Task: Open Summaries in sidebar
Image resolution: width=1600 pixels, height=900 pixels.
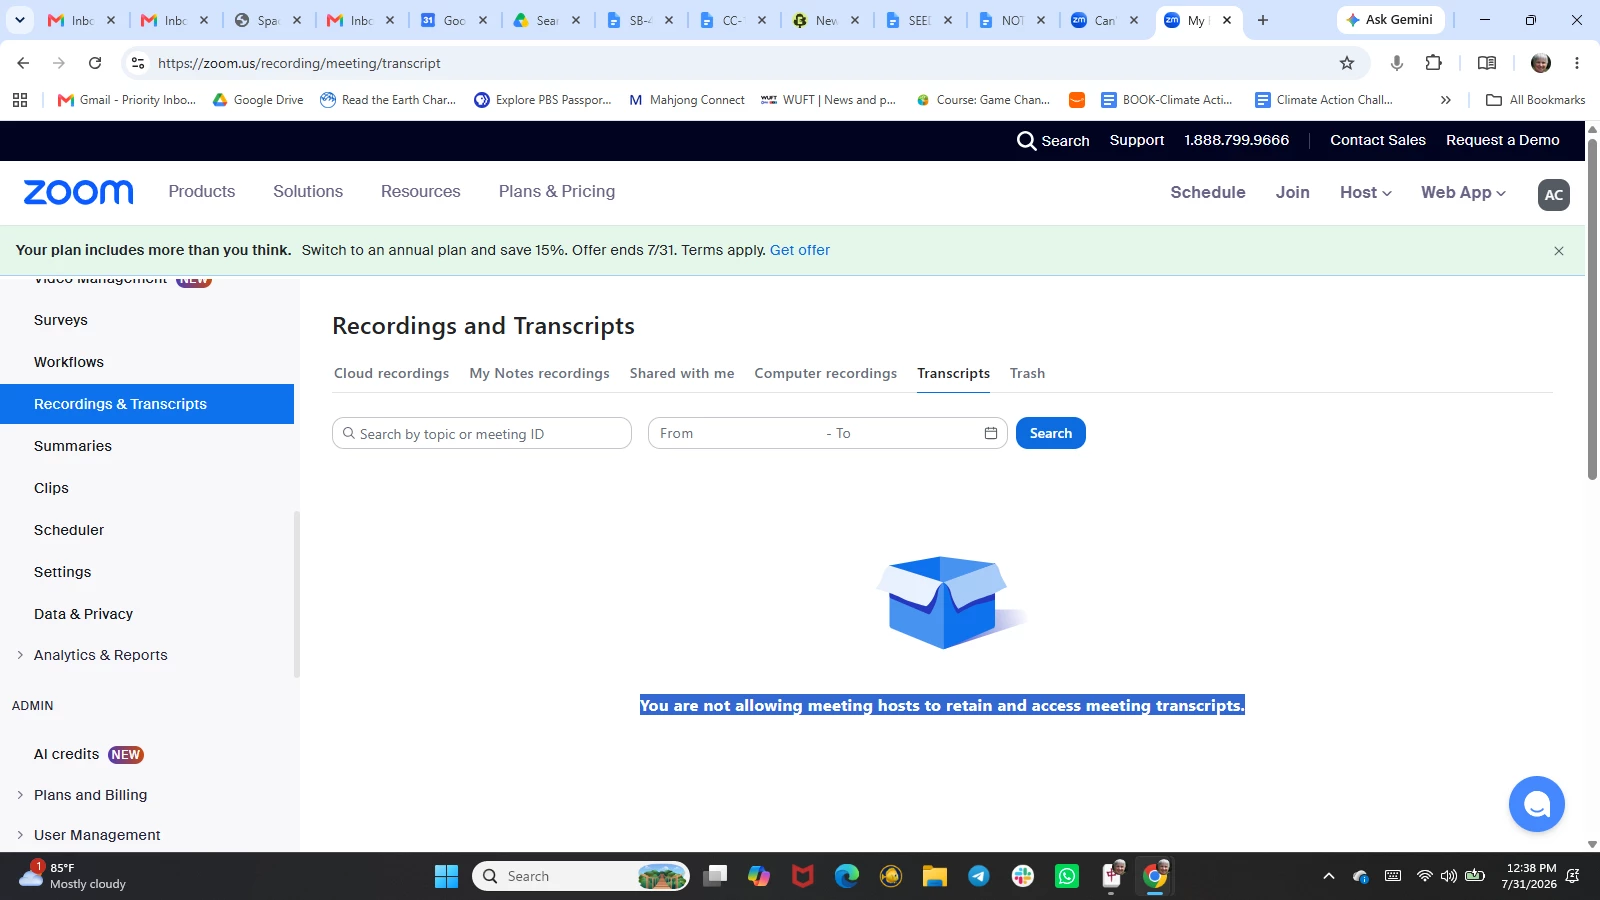Action: tap(73, 446)
